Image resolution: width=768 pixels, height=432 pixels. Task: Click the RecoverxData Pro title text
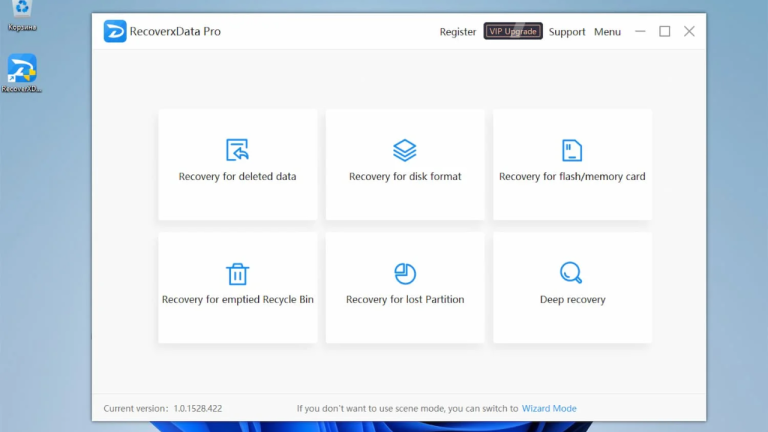point(175,31)
